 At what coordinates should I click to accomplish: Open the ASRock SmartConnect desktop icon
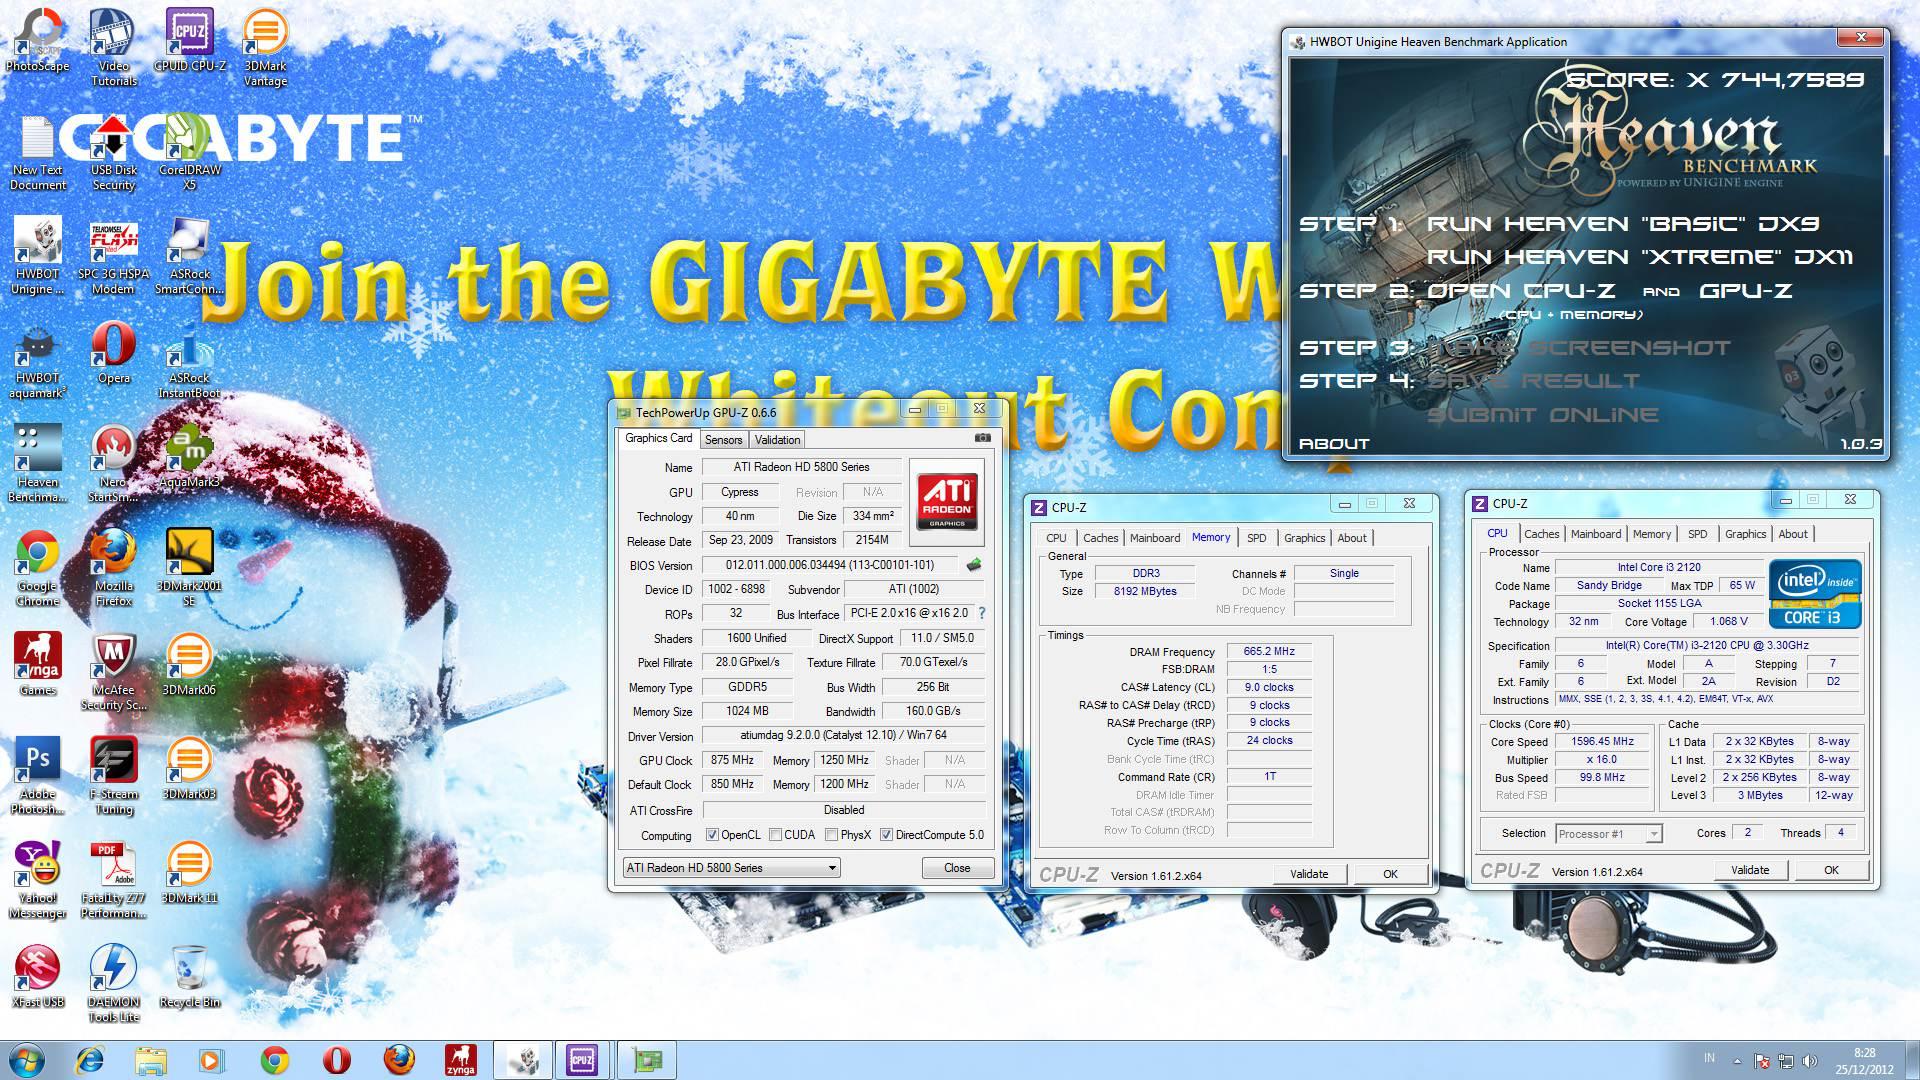(190, 257)
